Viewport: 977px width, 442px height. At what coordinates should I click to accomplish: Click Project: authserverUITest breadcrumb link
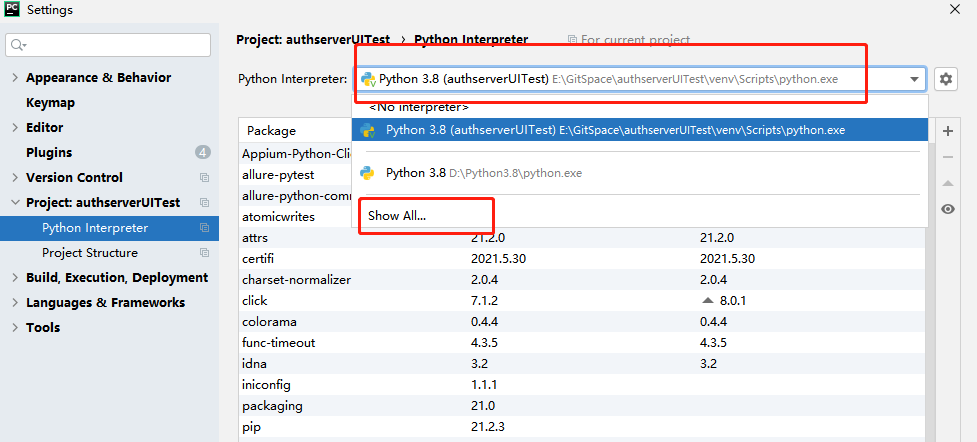[313, 40]
